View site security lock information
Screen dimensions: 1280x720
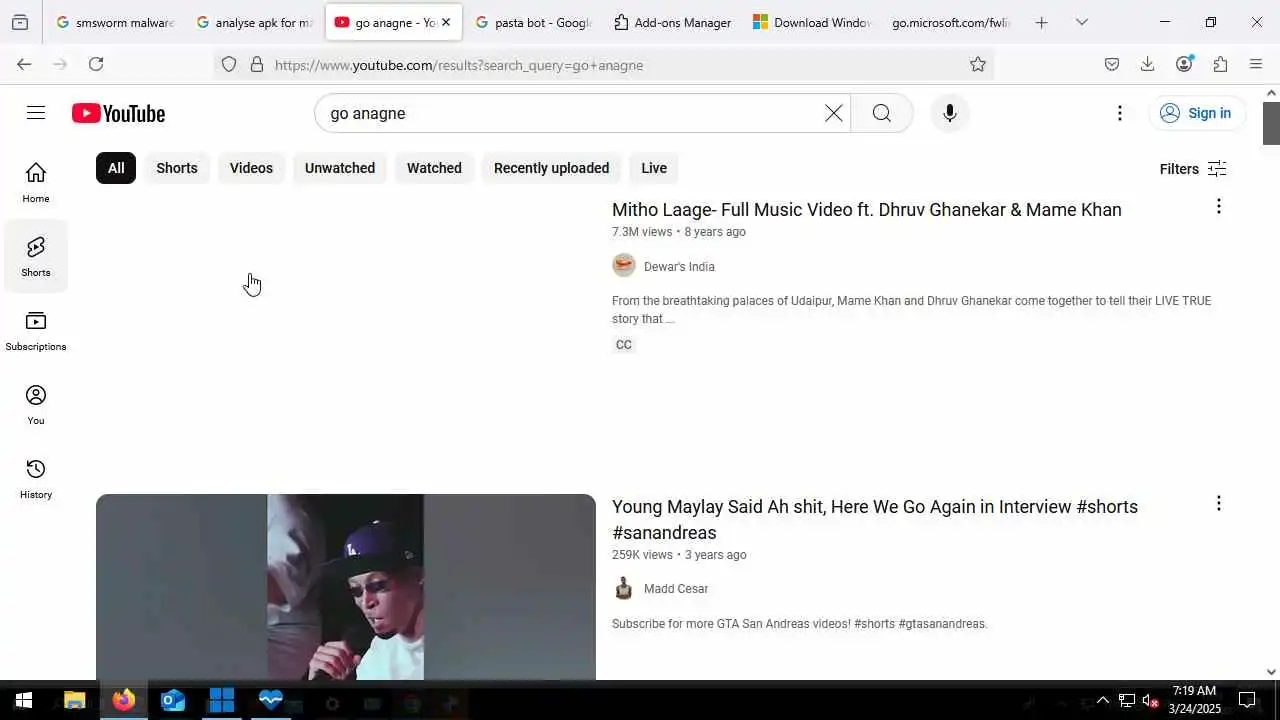257,64
